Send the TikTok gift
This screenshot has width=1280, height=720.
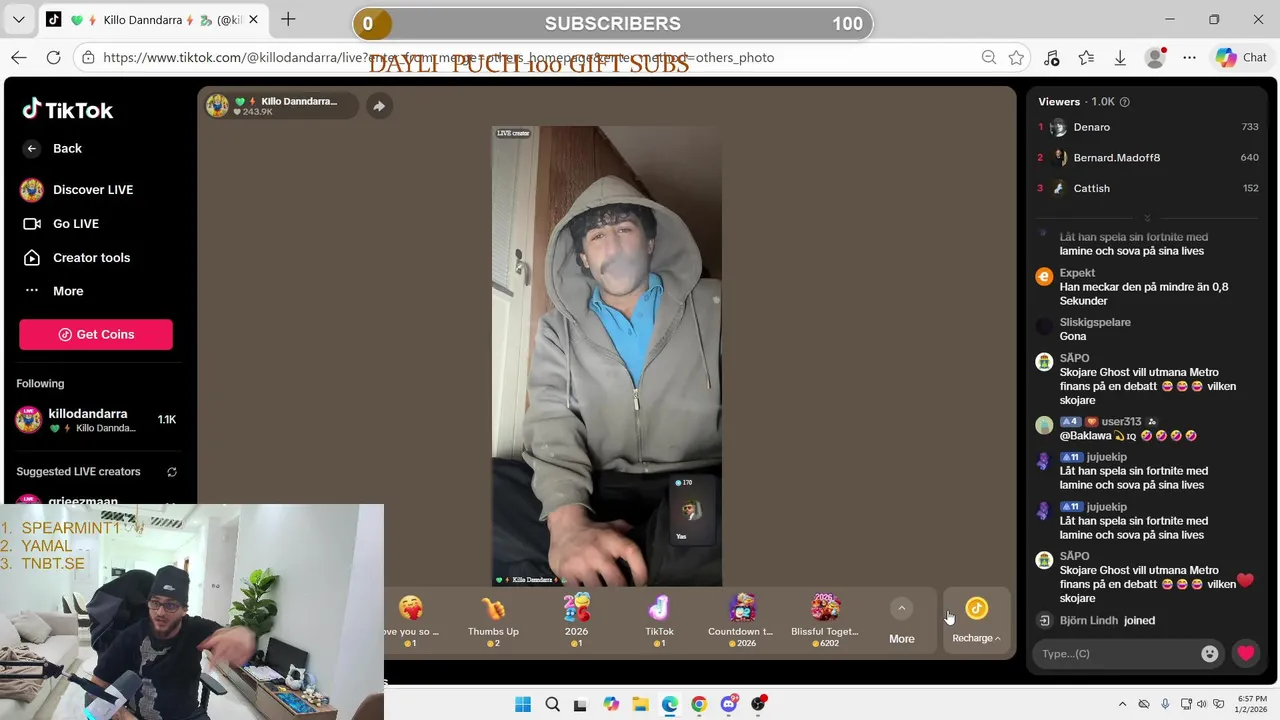coord(659,620)
